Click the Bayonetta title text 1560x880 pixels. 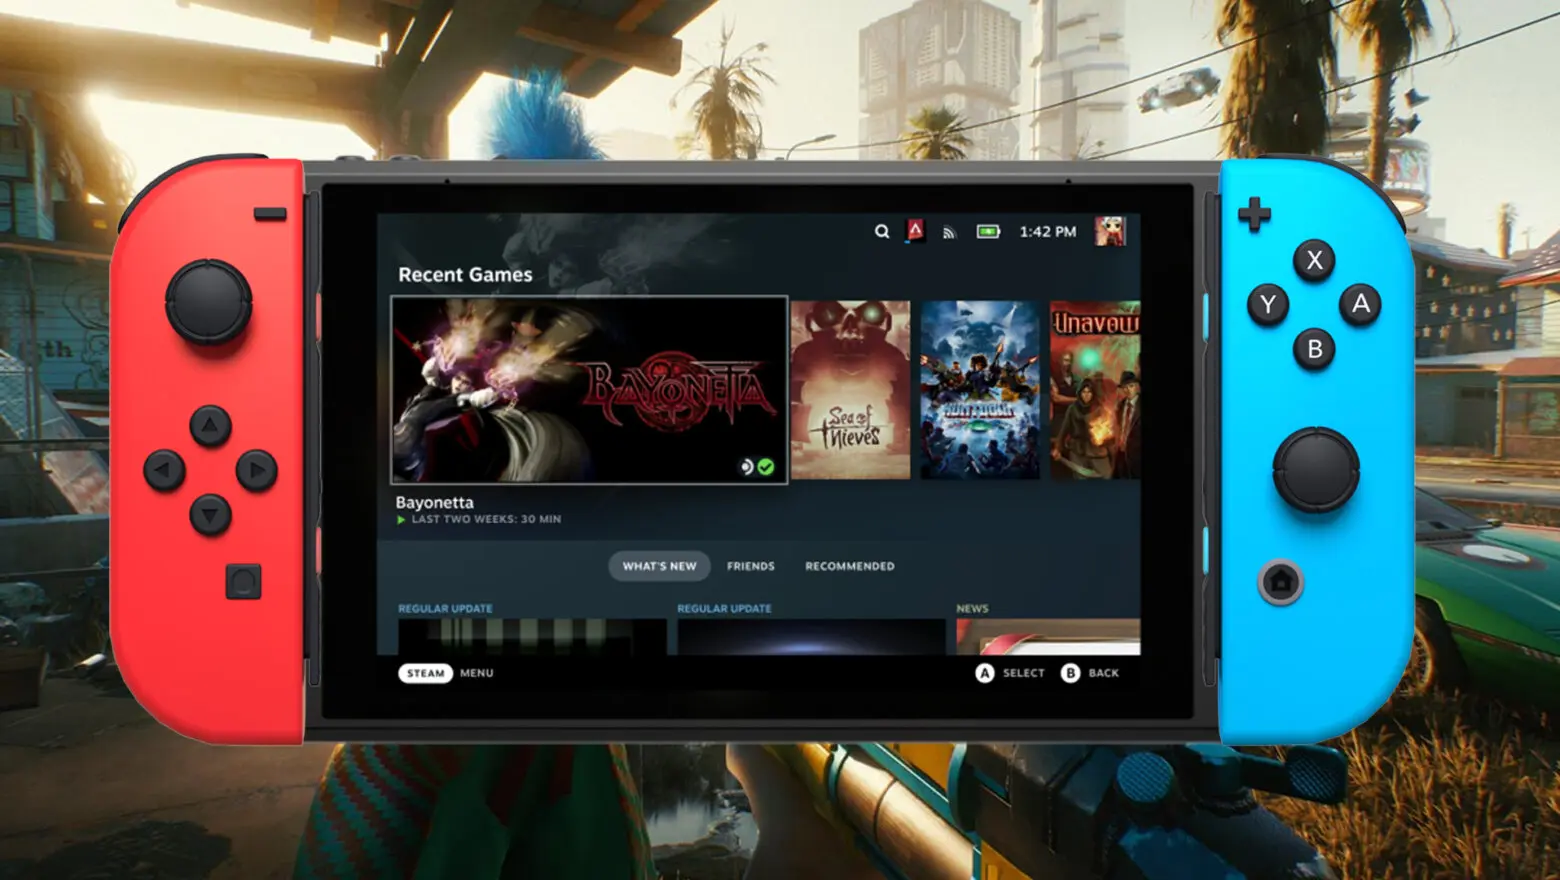point(435,502)
